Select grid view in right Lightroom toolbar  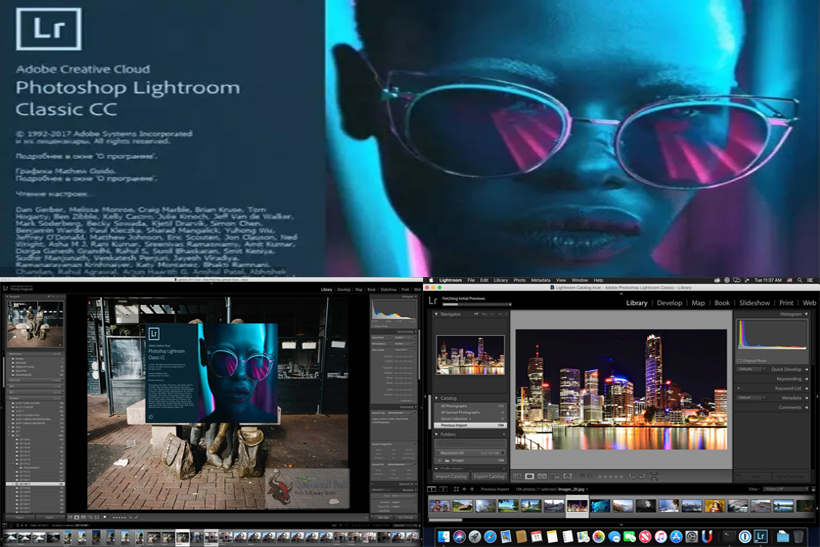click(517, 476)
